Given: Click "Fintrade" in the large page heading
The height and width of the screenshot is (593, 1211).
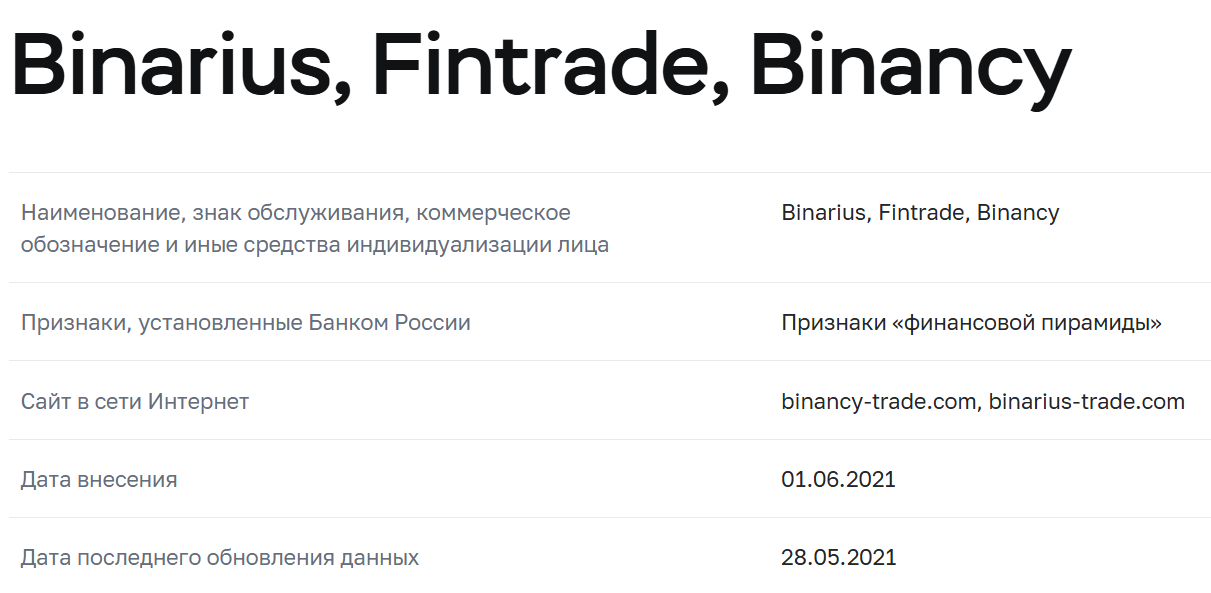Looking at the screenshot, I should click(x=540, y=68).
